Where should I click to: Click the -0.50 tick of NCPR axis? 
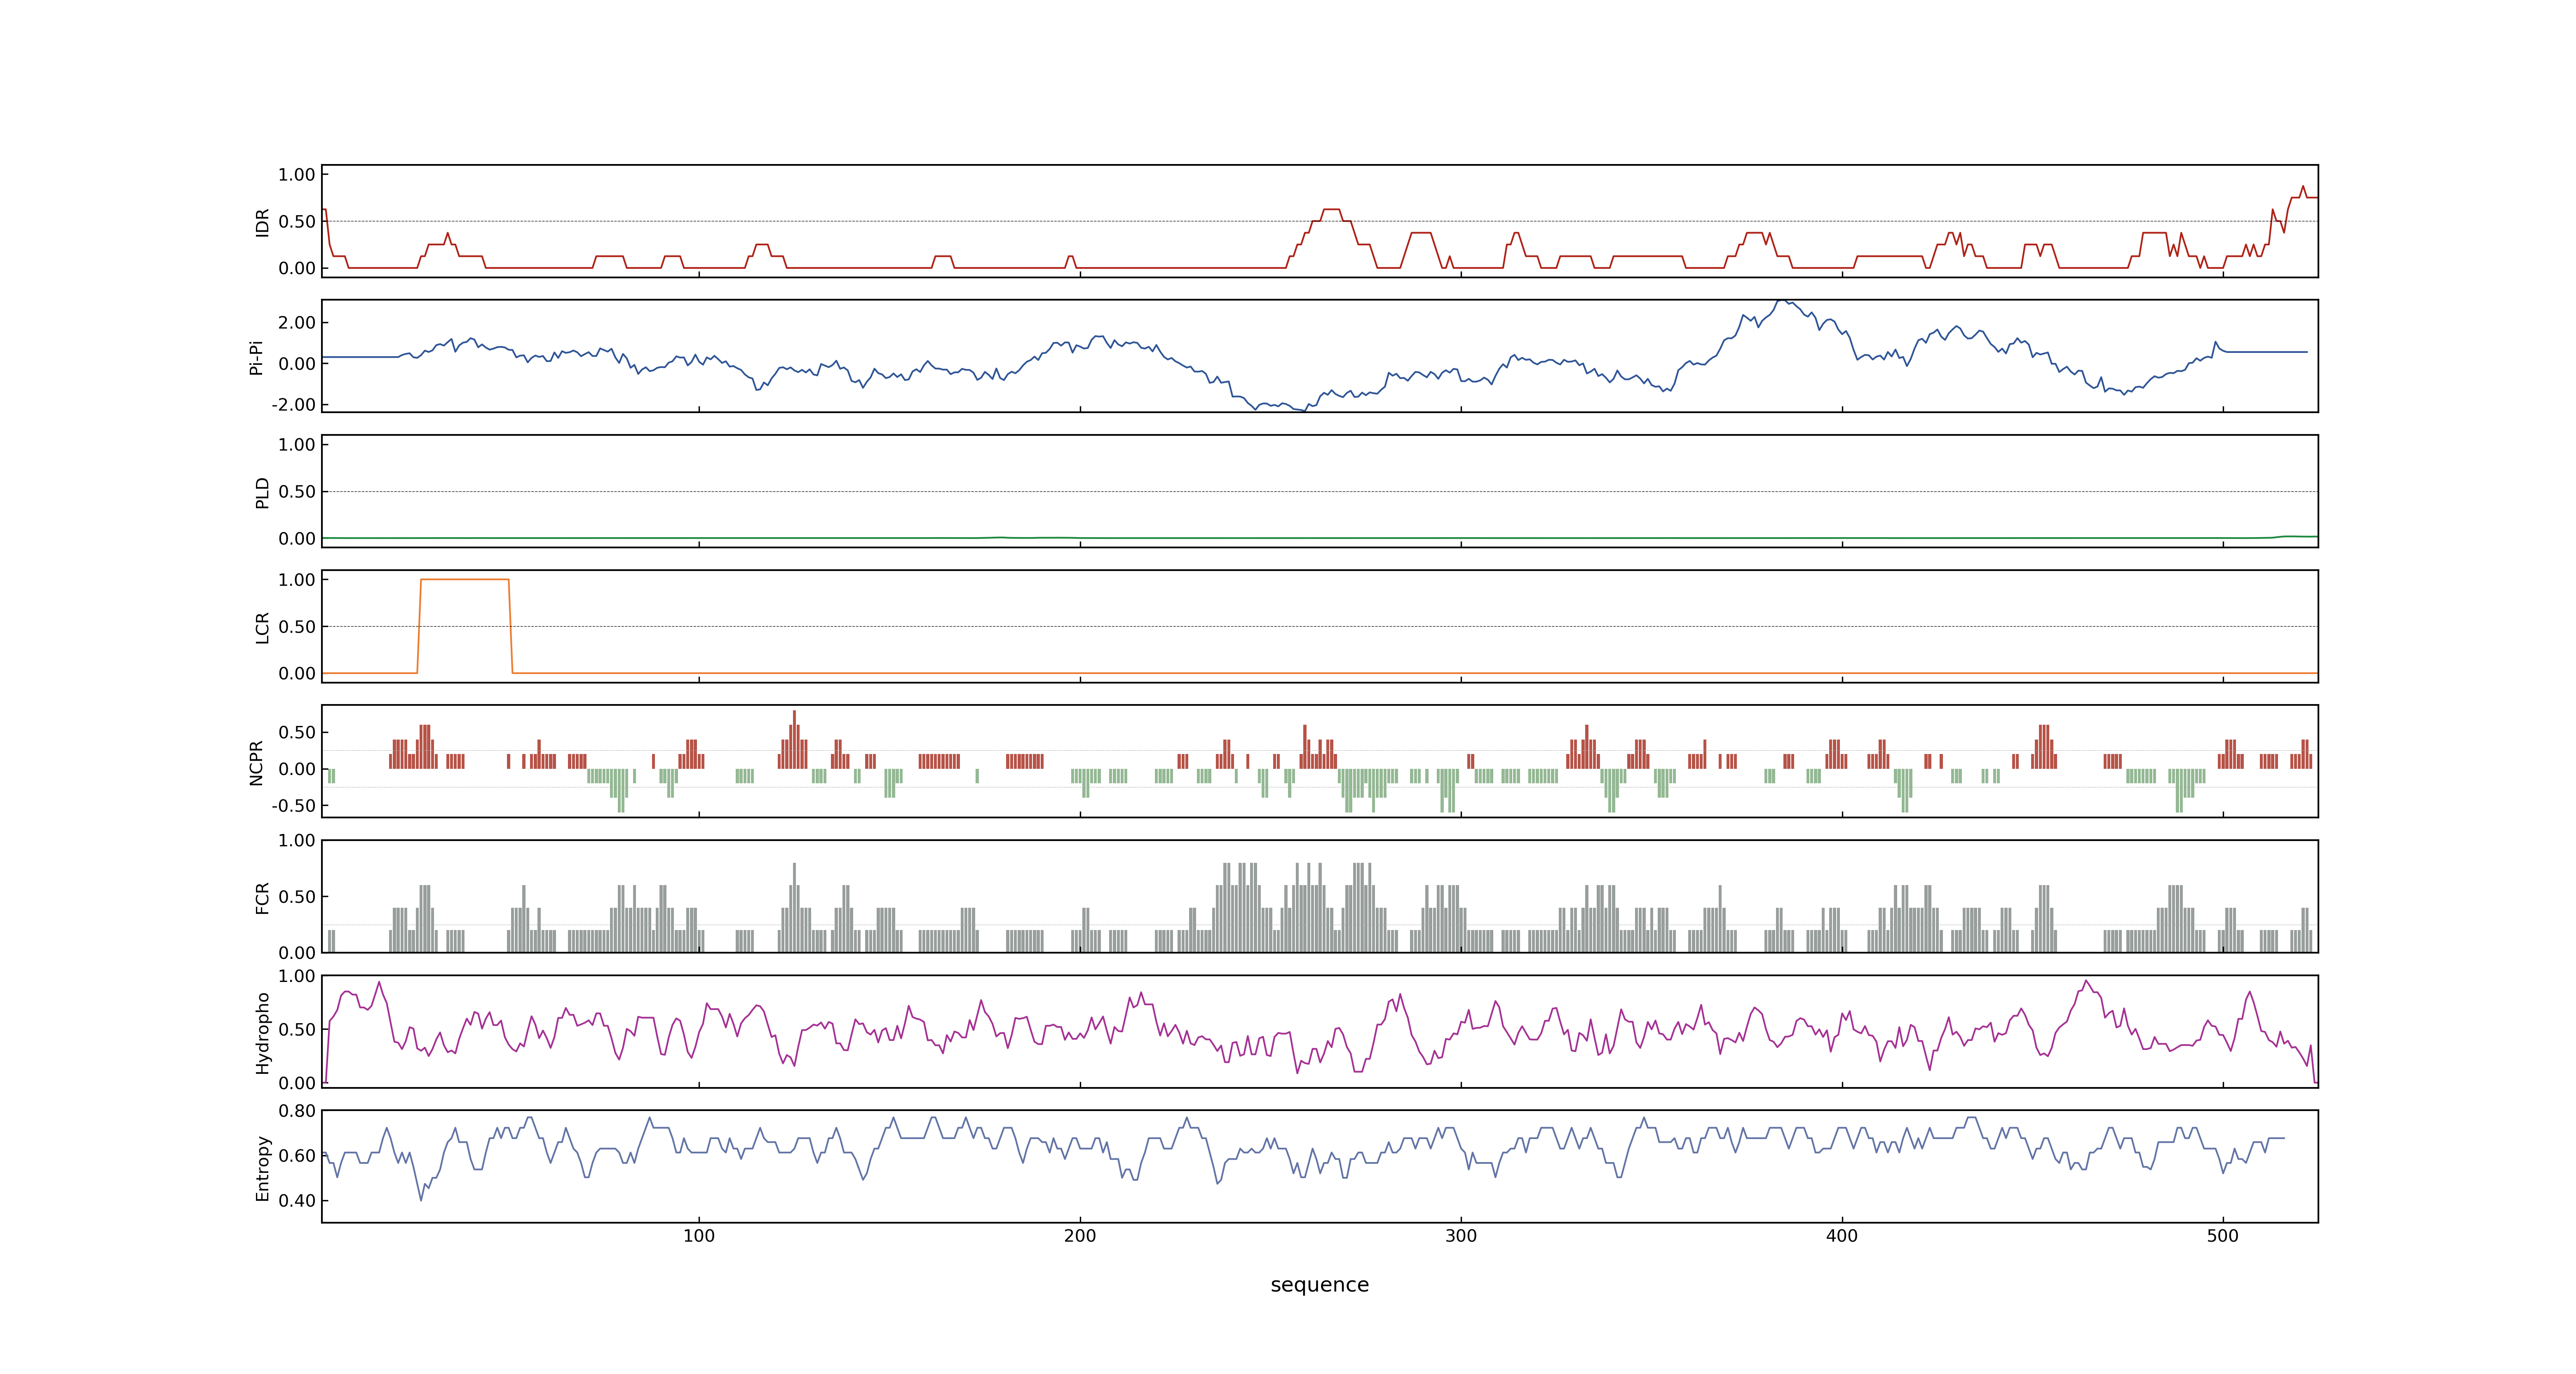pyautogui.click(x=294, y=806)
